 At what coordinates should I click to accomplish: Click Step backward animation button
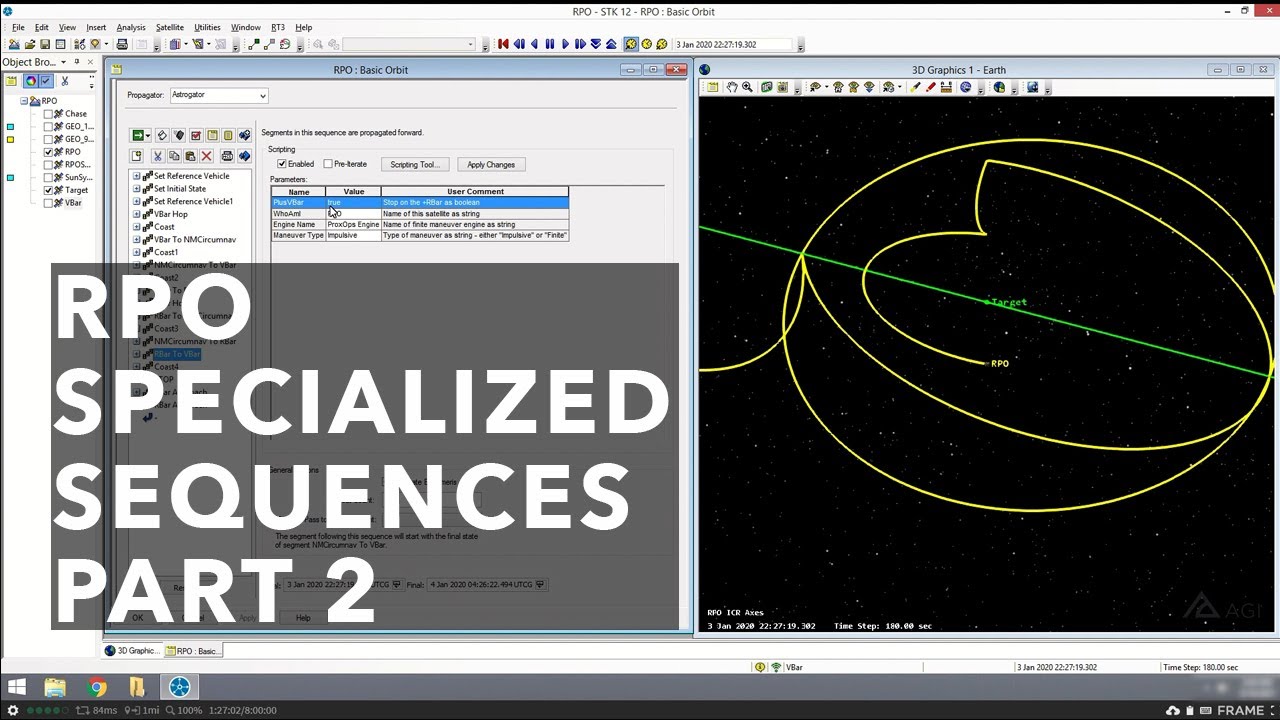(x=519, y=44)
